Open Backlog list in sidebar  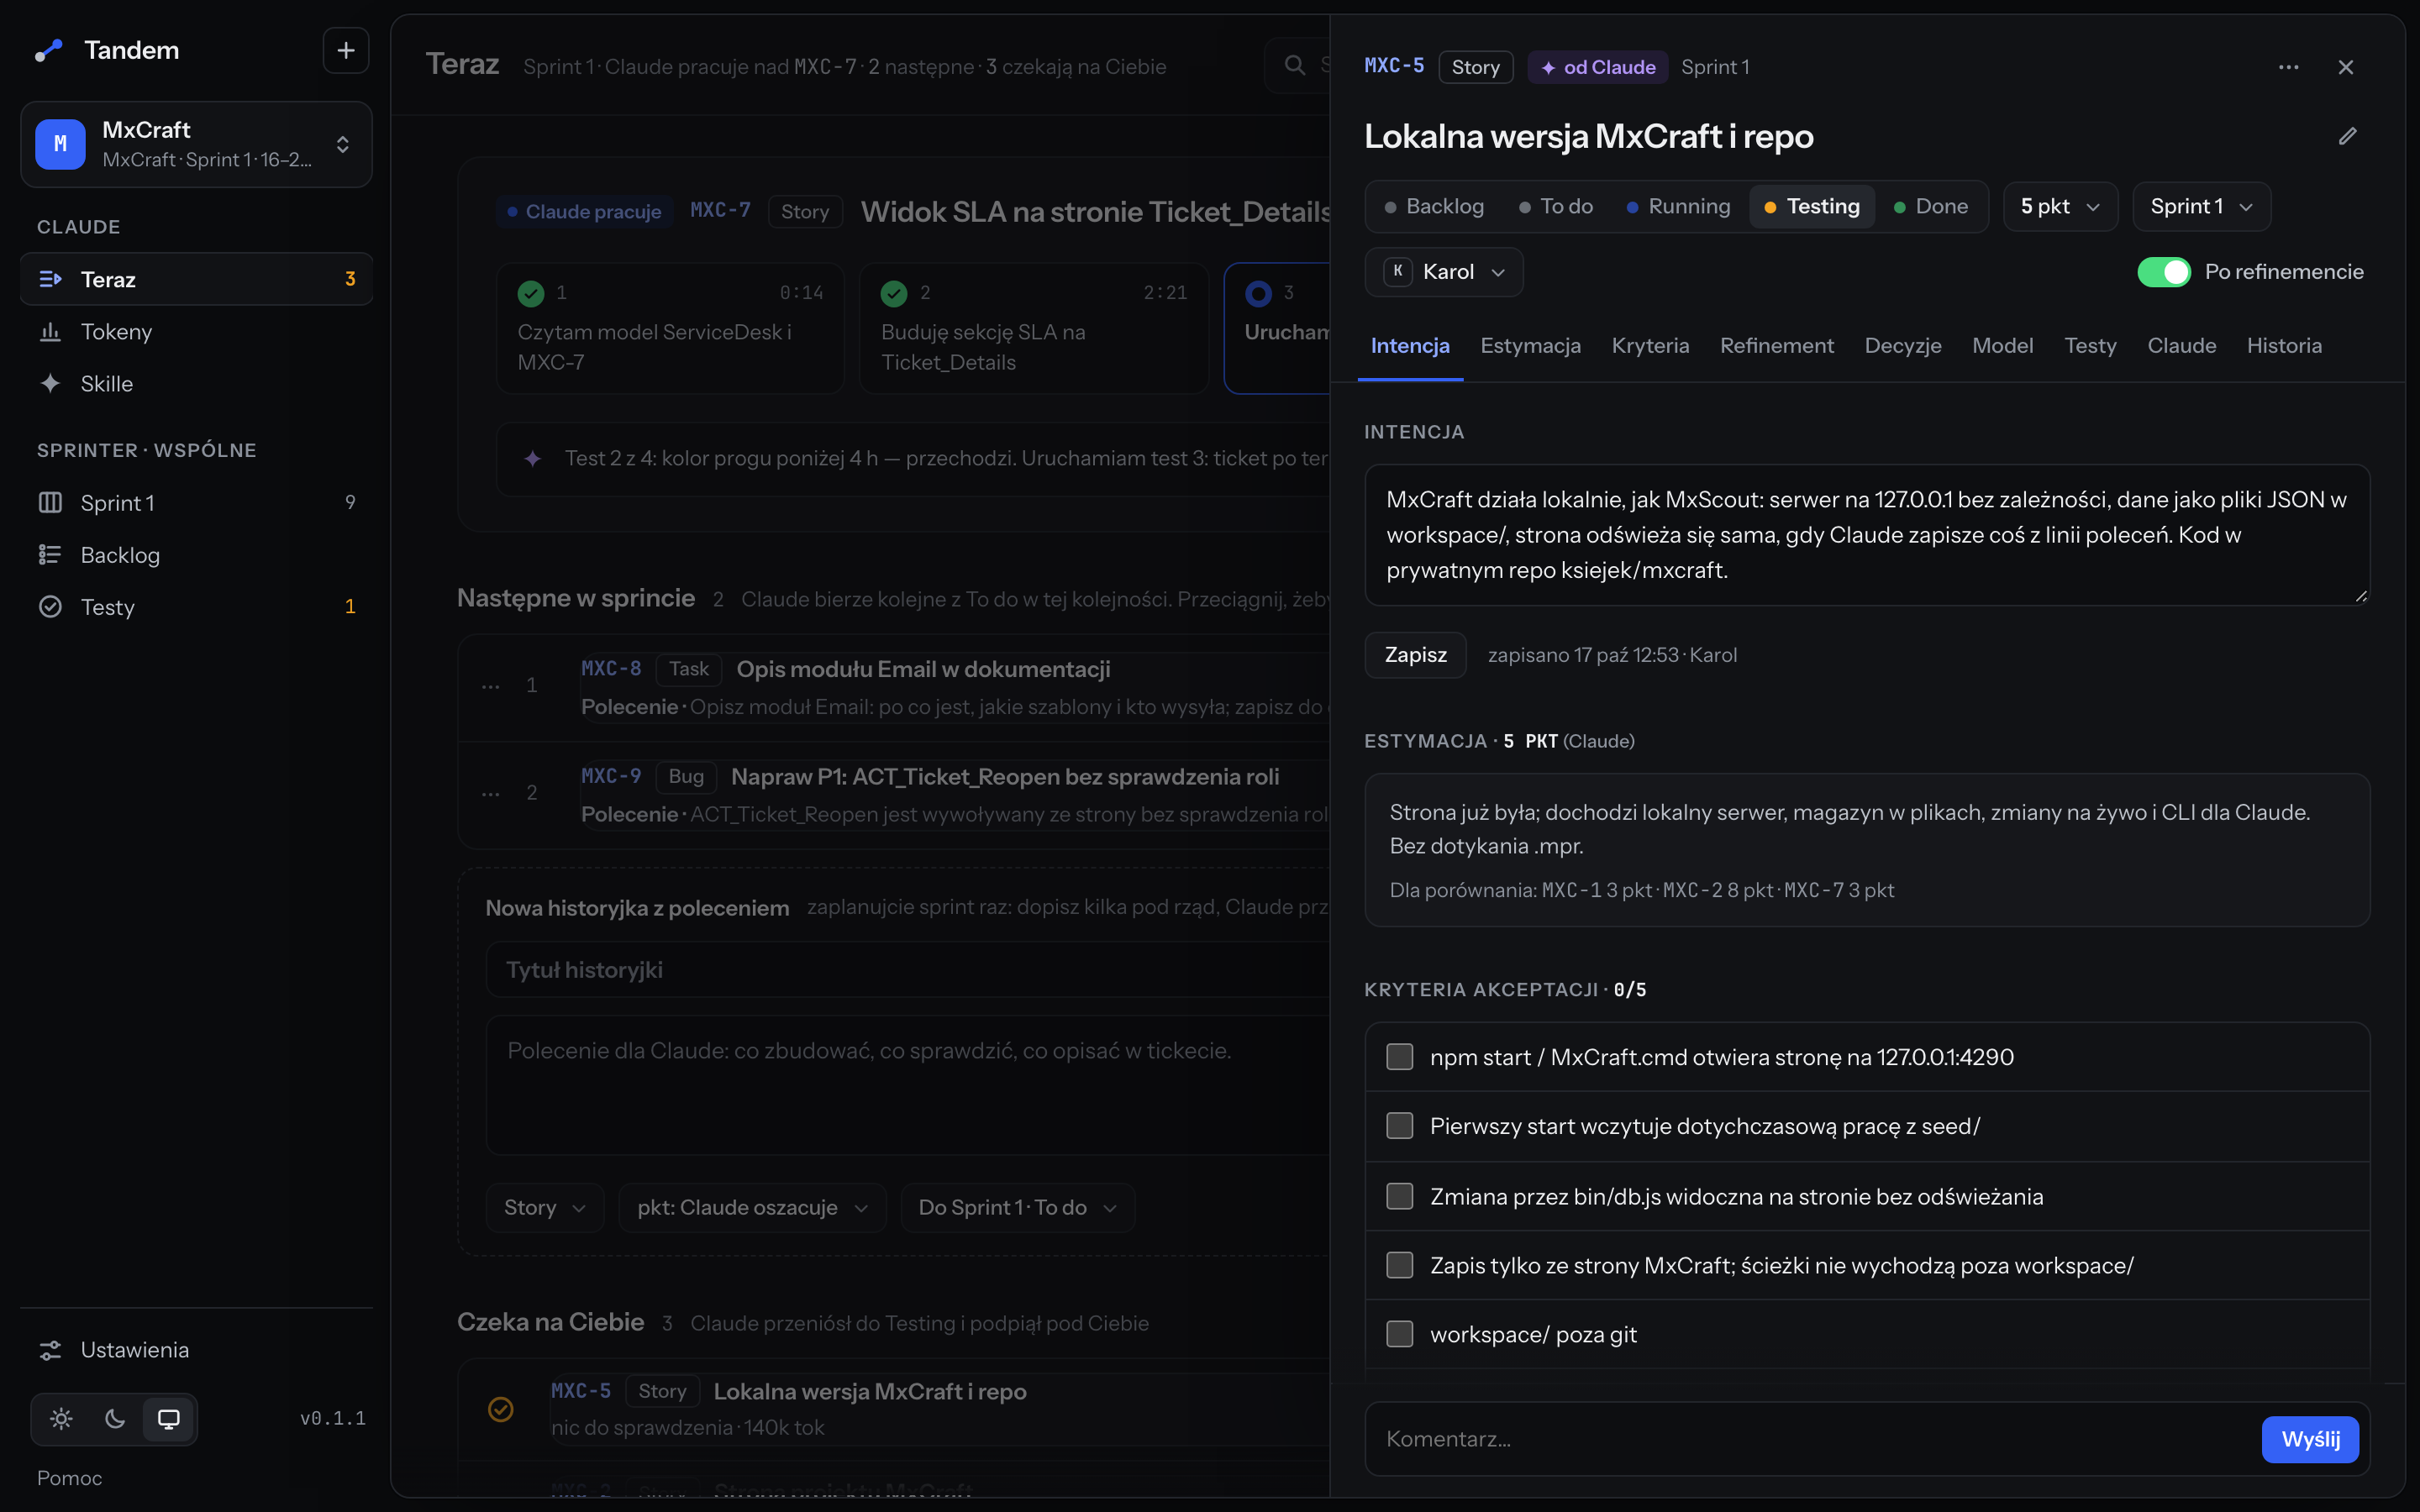(196, 554)
